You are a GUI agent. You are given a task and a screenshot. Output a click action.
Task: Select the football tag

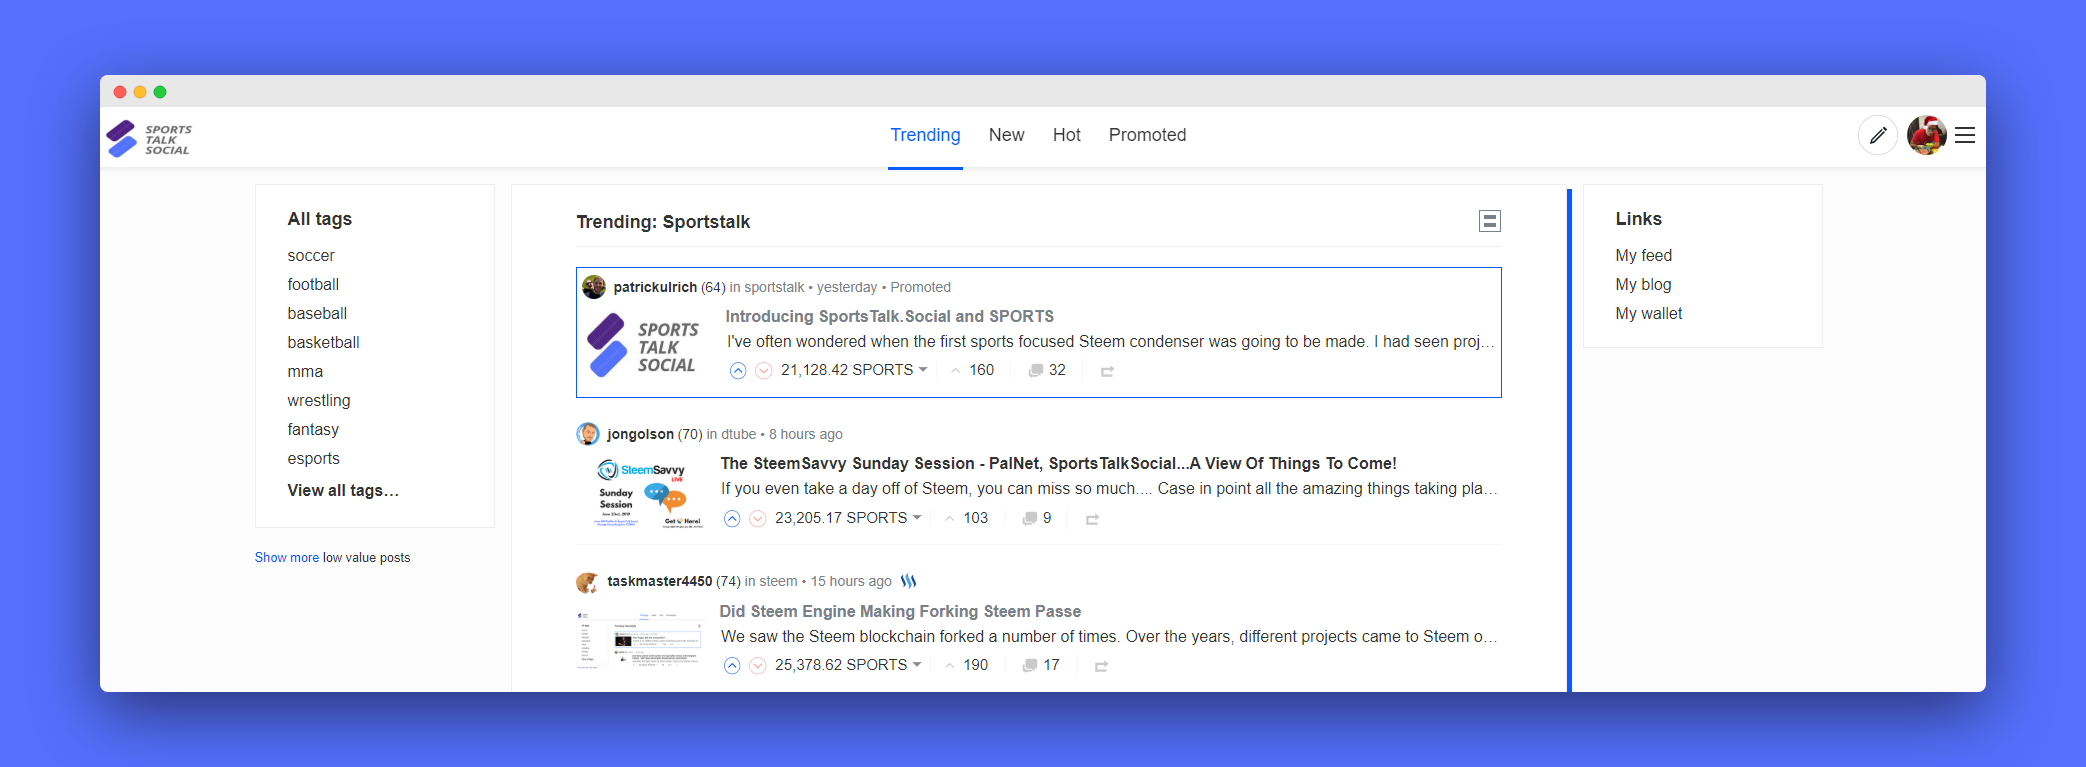click(313, 285)
